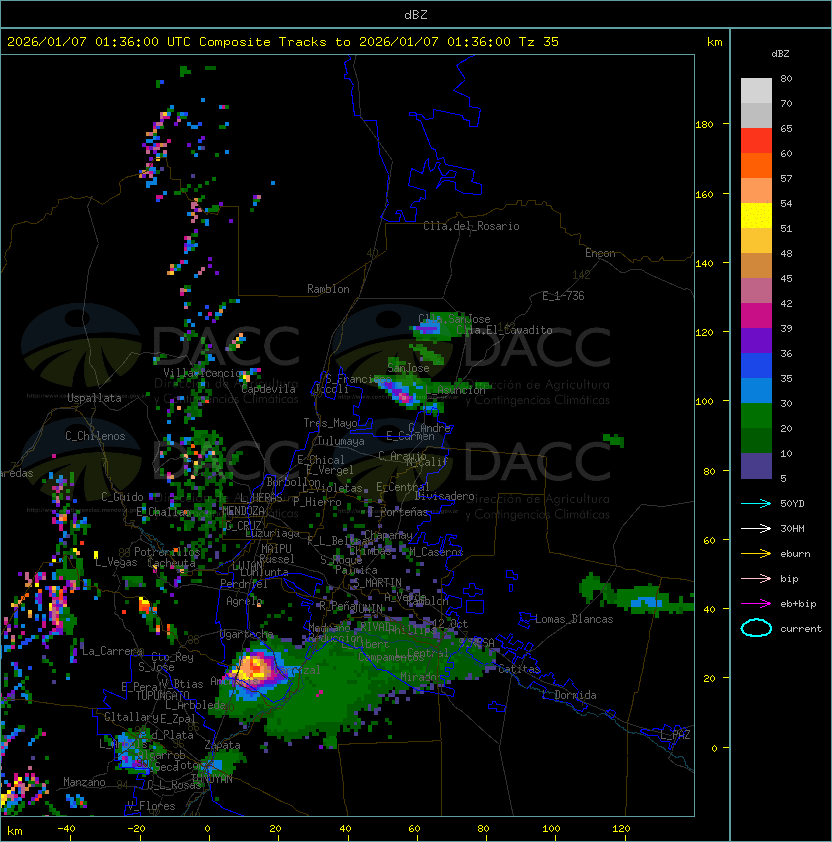The image size is (832, 842).
Task: Click the '57' dBZ legend value
Action: click(786, 178)
